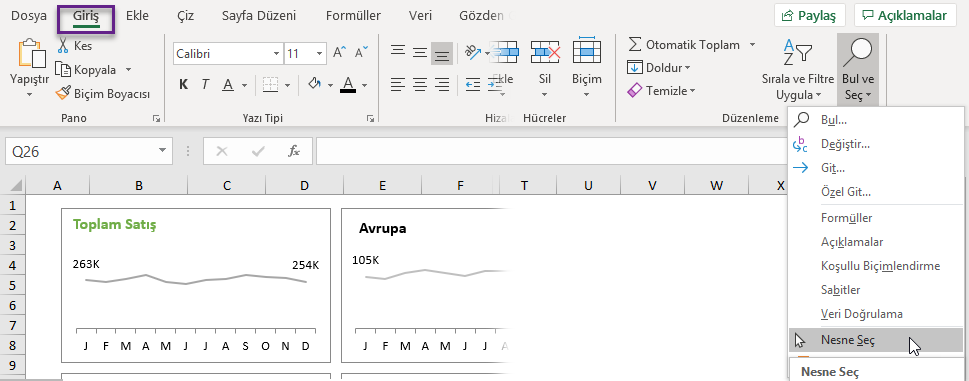This screenshot has width=969, height=381.
Task: Open the Dosya tab
Action: 29,15
